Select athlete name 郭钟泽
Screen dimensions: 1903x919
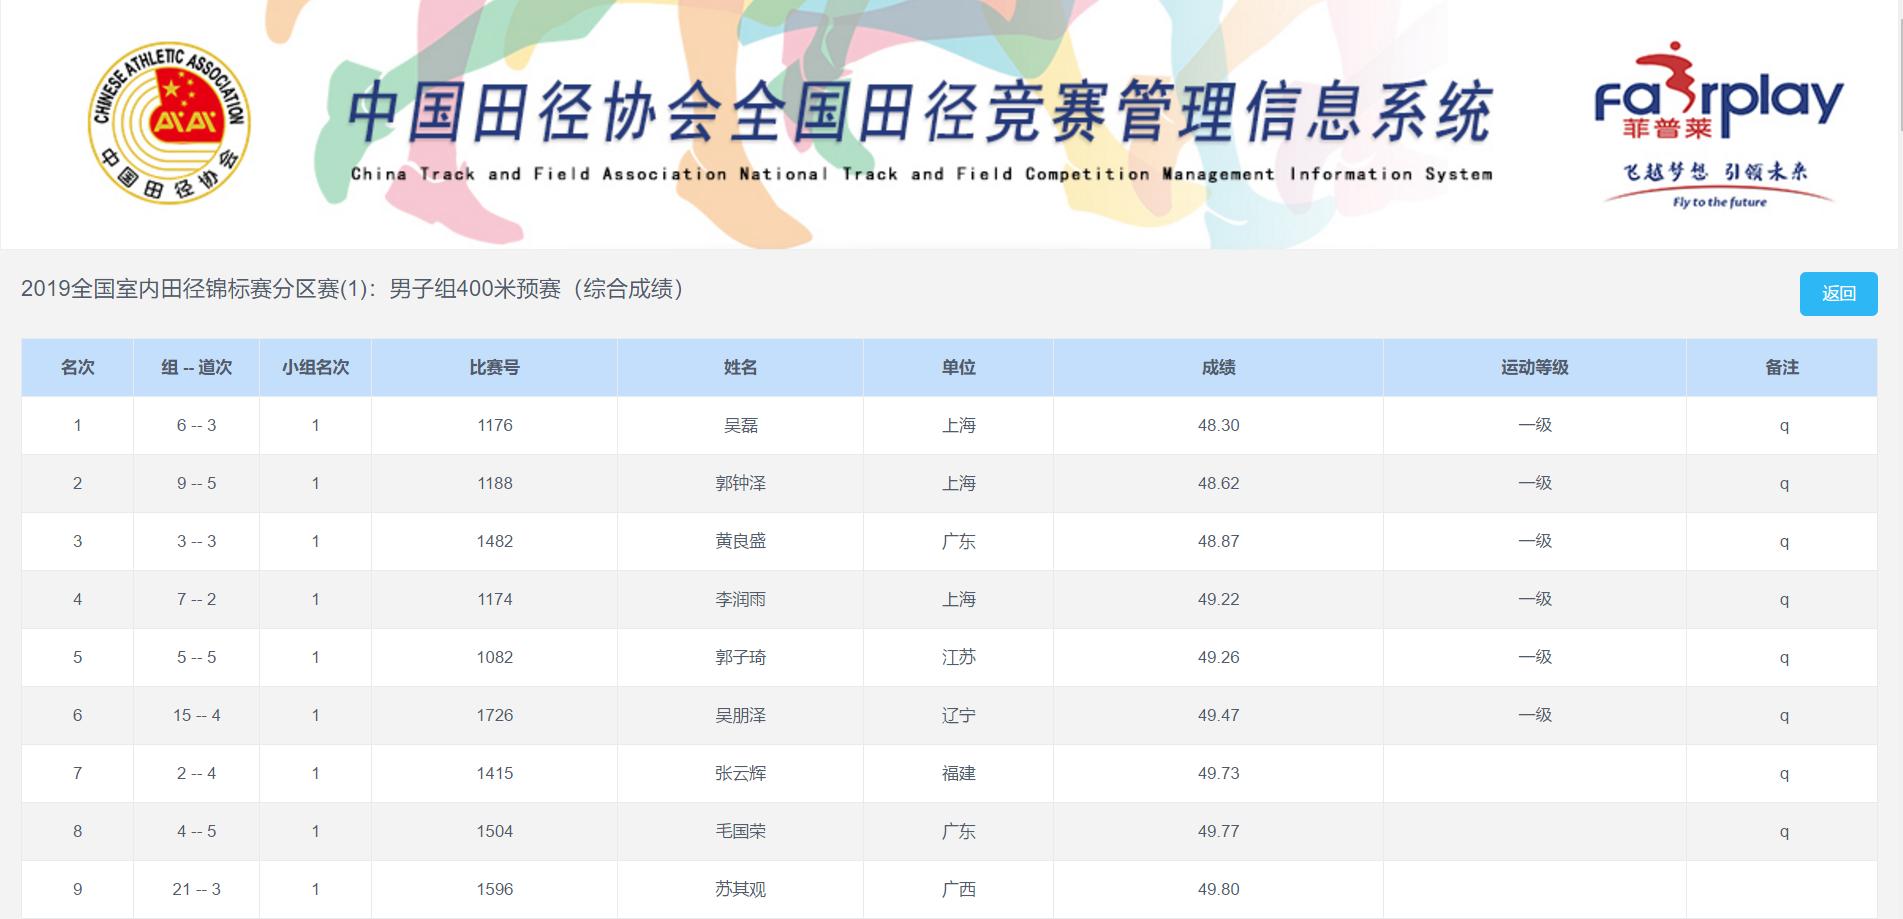tap(740, 483)
